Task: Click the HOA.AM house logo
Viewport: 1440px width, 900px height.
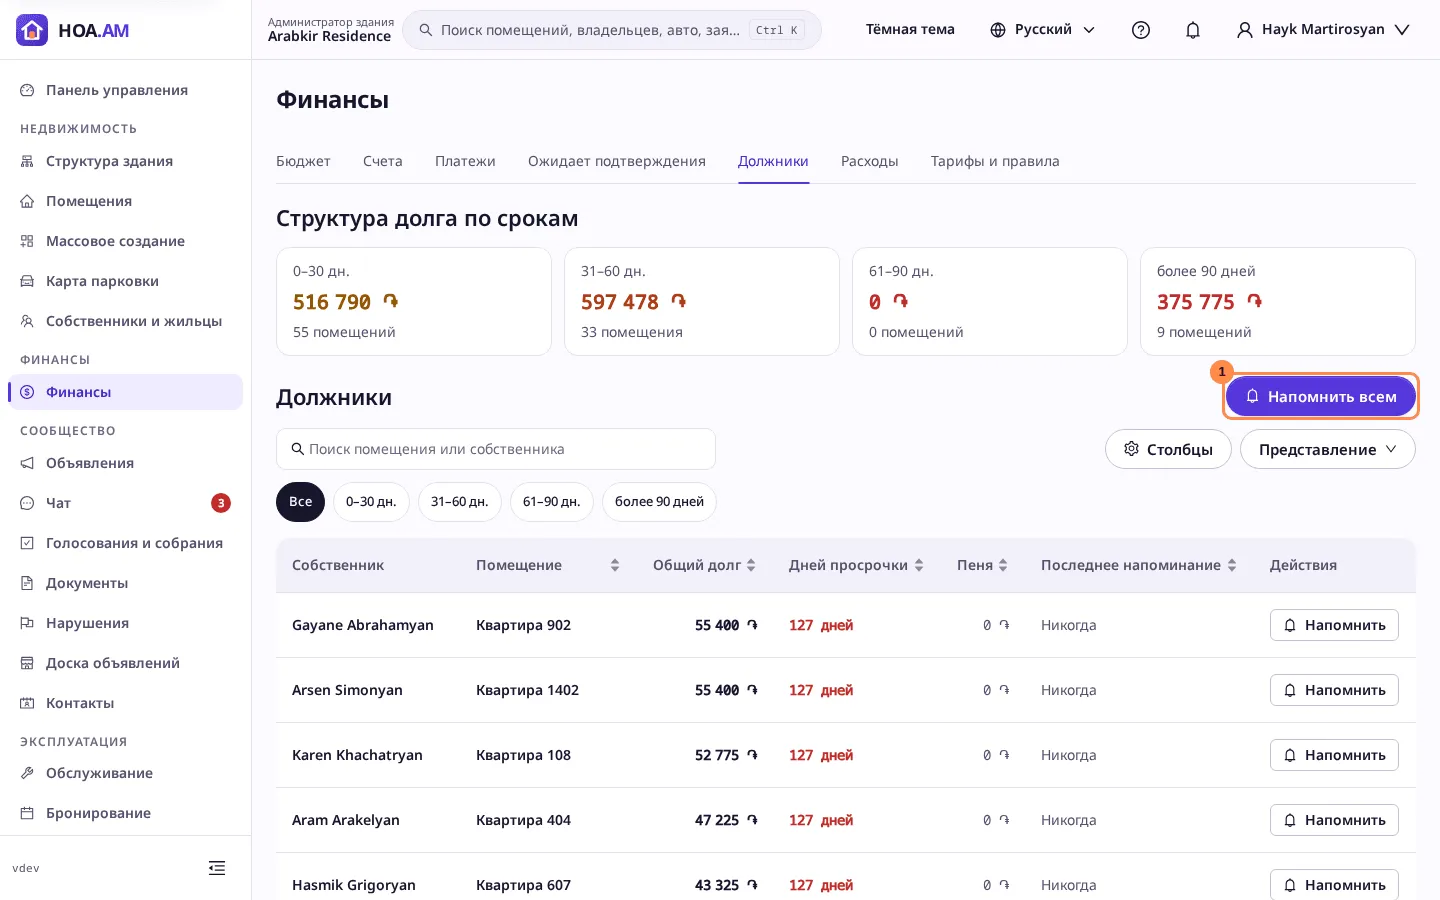Action: tap(32, 30)
